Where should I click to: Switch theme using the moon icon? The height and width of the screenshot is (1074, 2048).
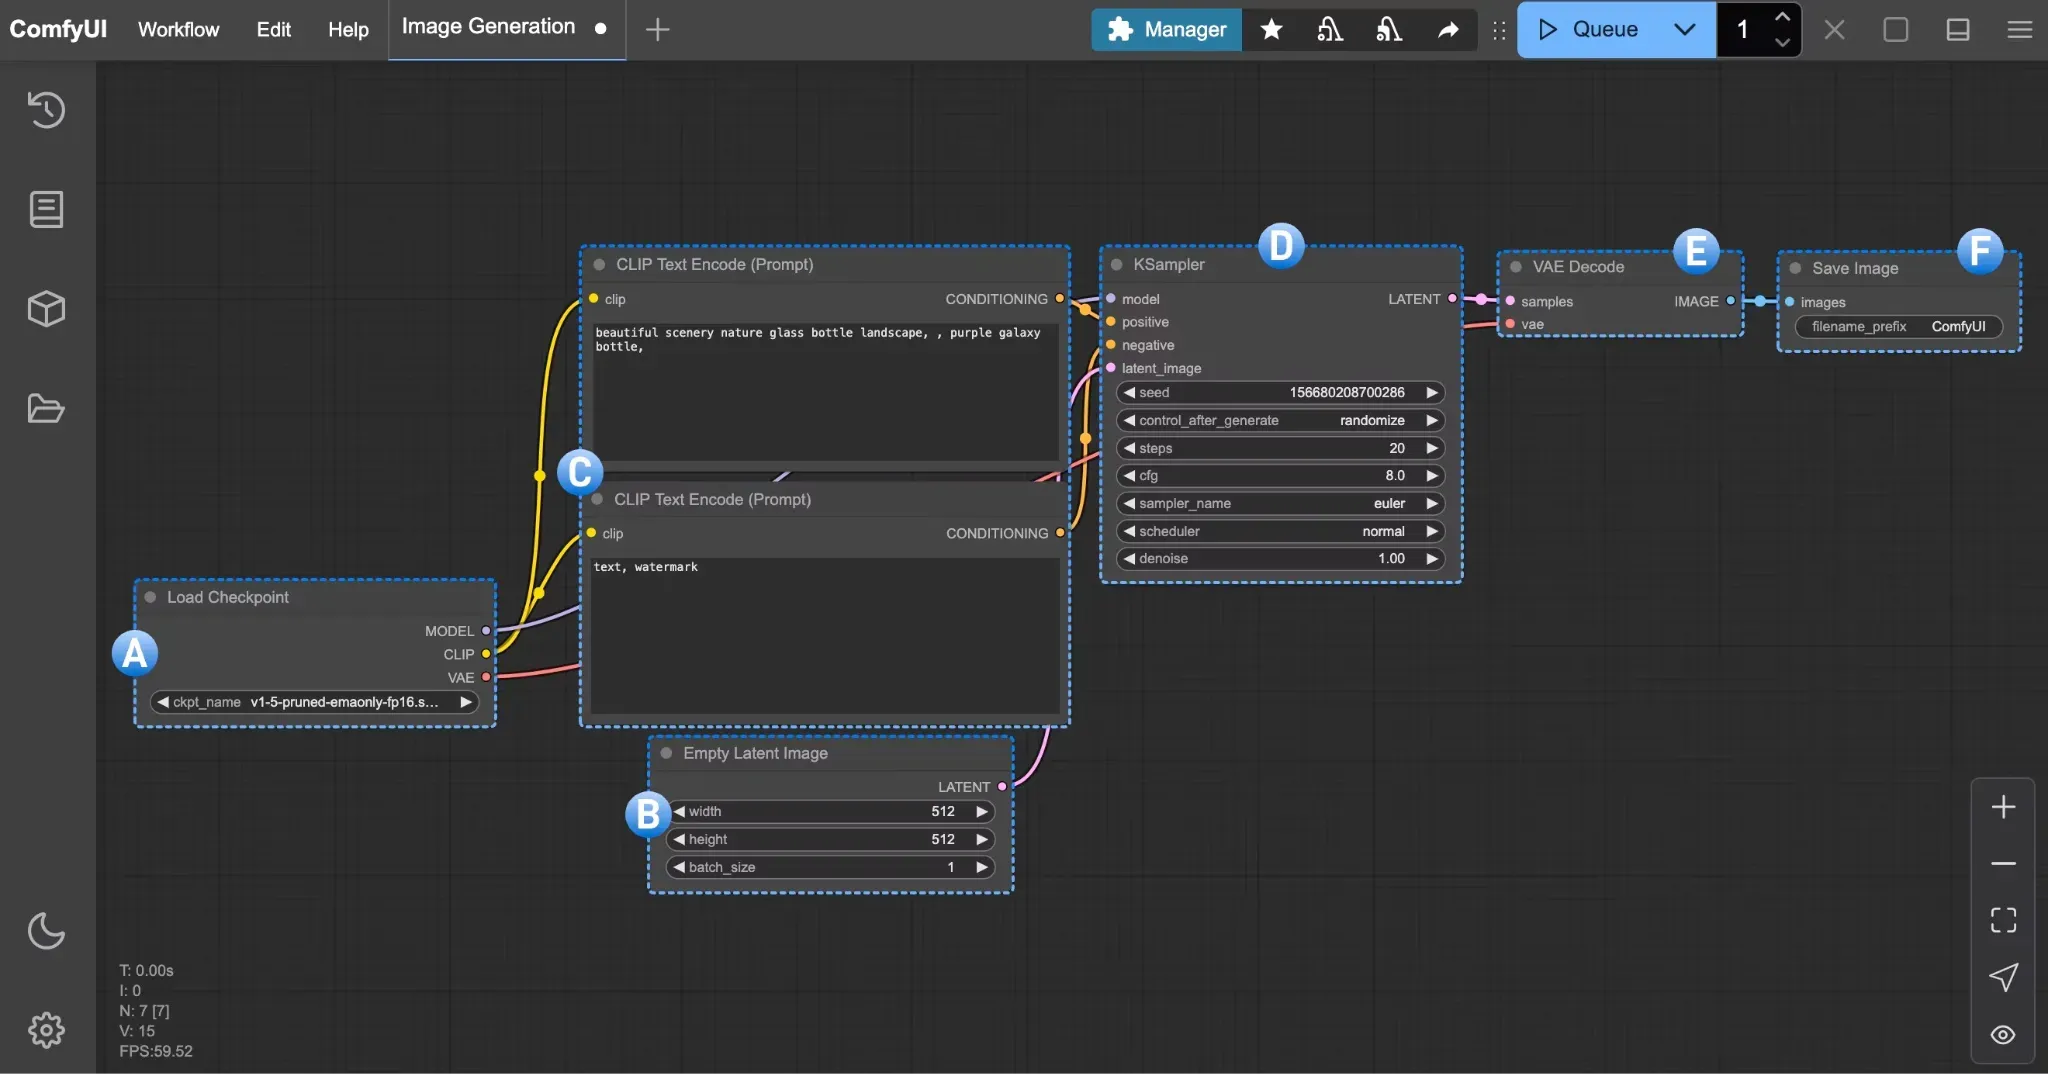[46, 931]
